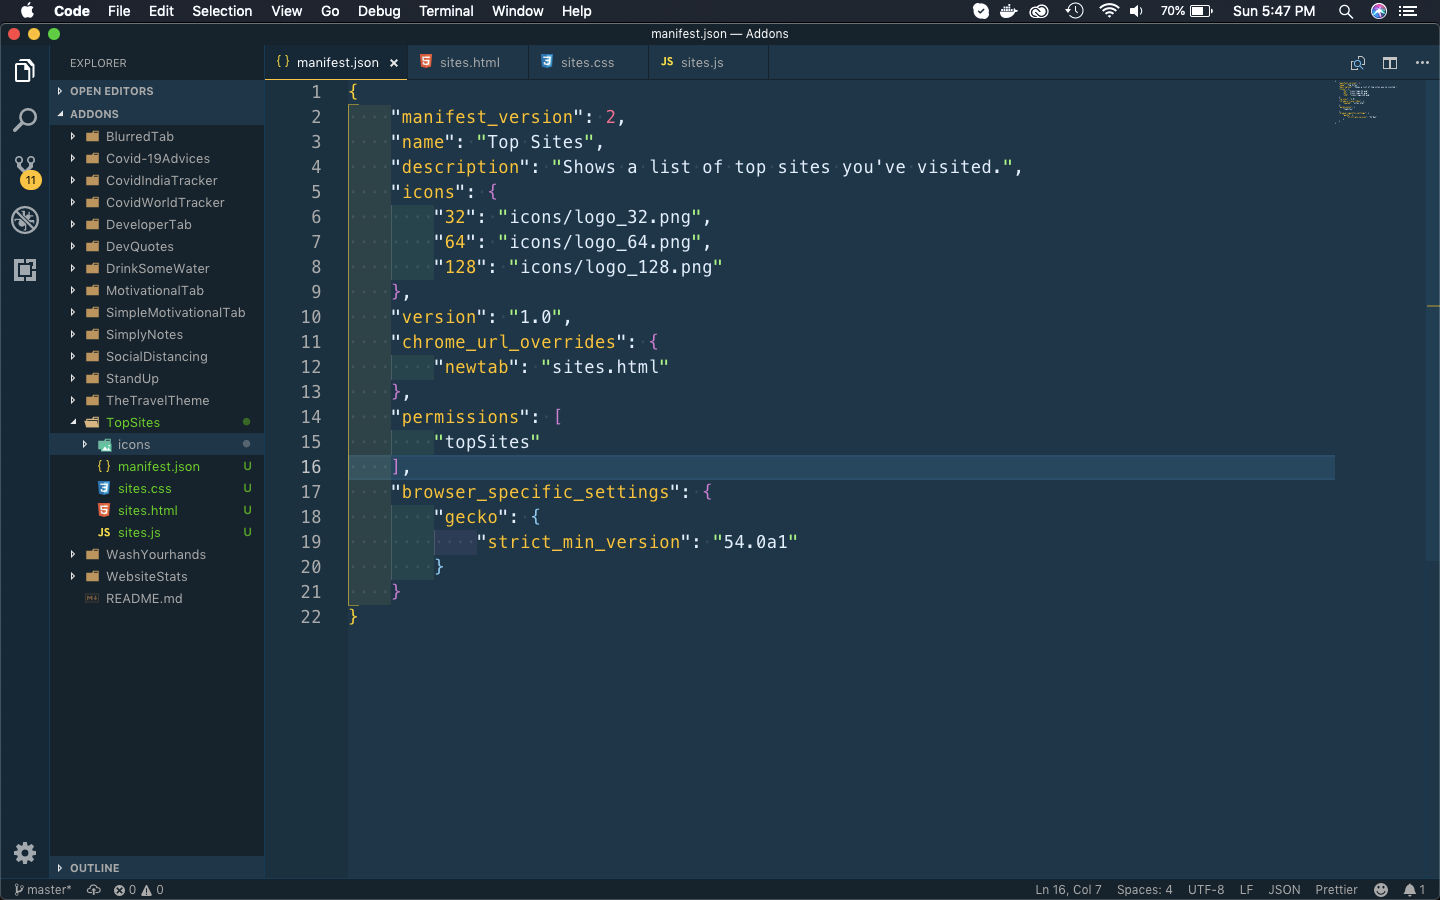
Task: Select the CovidIndiaTracker folder
Action: point(157,181)
